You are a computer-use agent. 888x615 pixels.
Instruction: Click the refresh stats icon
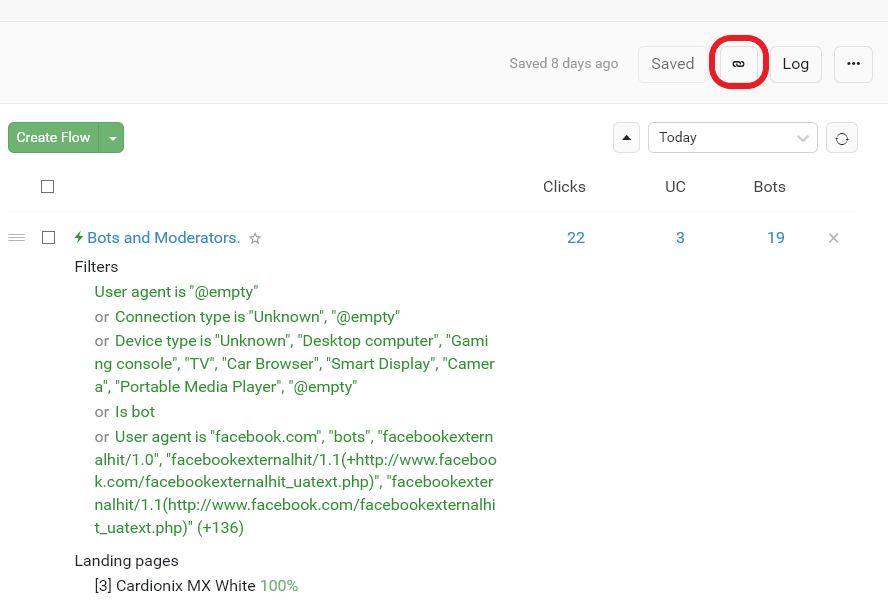pyautogui.click(x=842, y=138)
